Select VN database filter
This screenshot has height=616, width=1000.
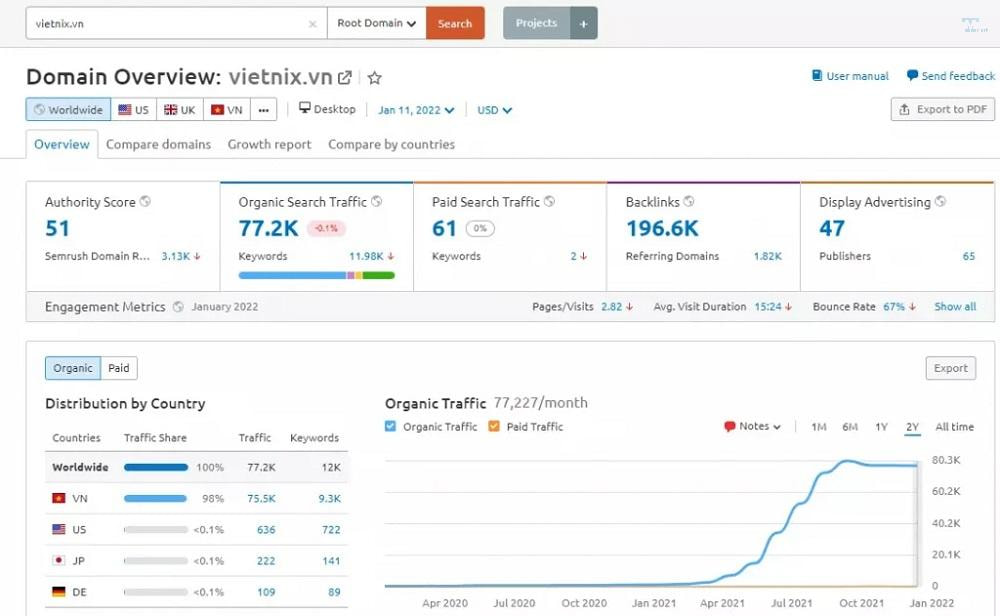(227, 110)
